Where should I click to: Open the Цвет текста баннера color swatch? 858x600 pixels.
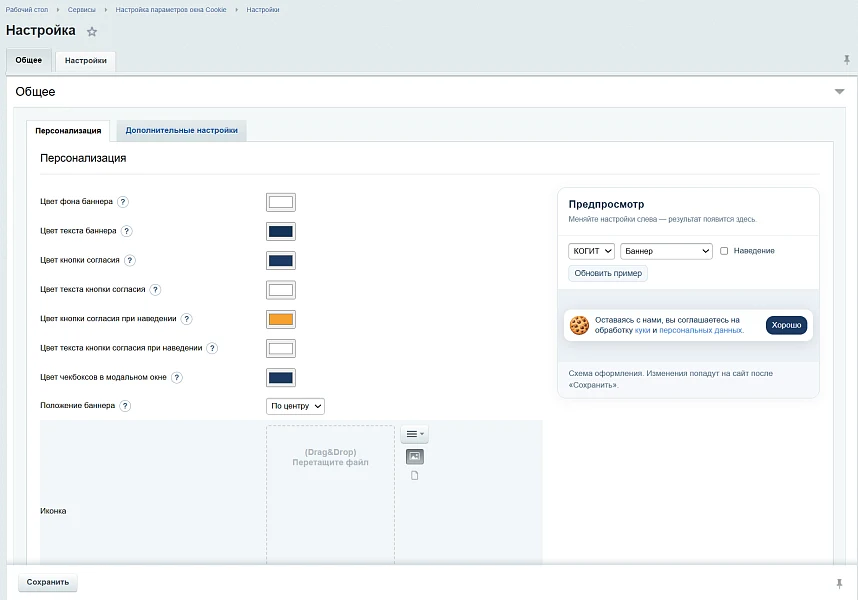pos(281,231)
